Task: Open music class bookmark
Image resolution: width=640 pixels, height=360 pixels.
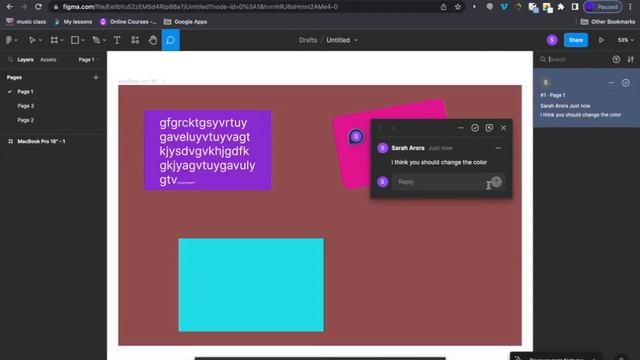Action: pyautogui.click(x=26, y=22)
